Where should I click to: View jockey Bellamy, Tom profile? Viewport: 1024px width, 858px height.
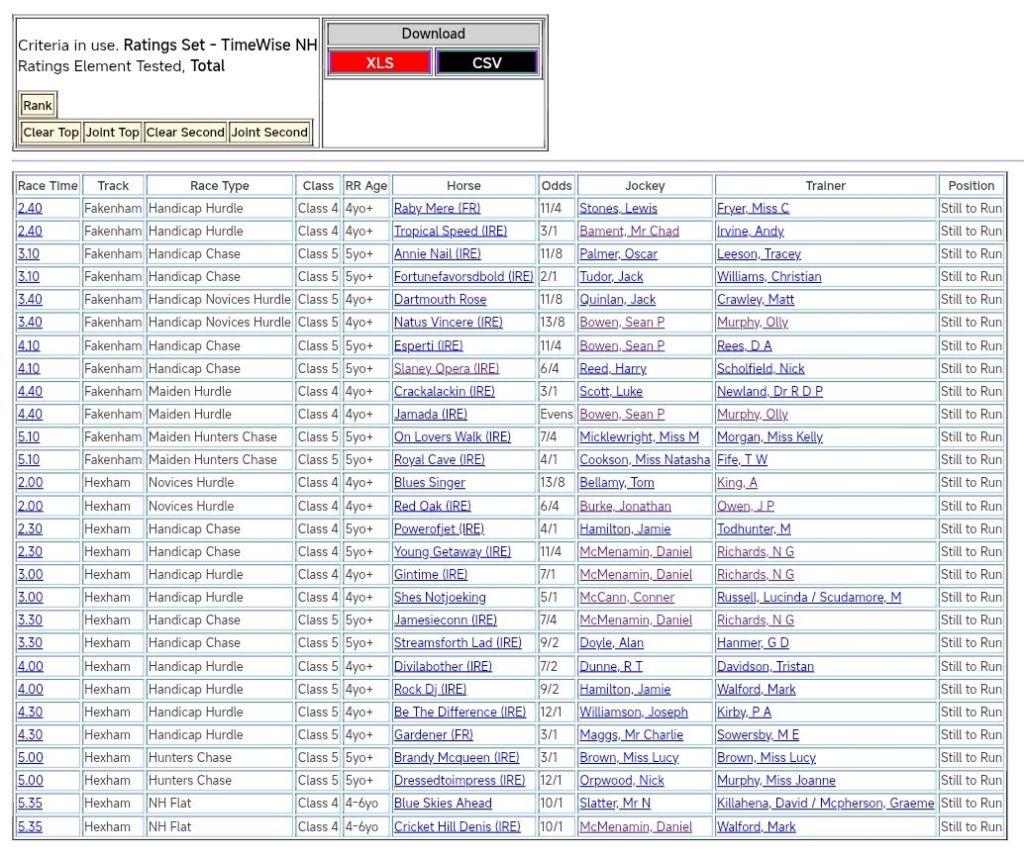click(617, 482)
